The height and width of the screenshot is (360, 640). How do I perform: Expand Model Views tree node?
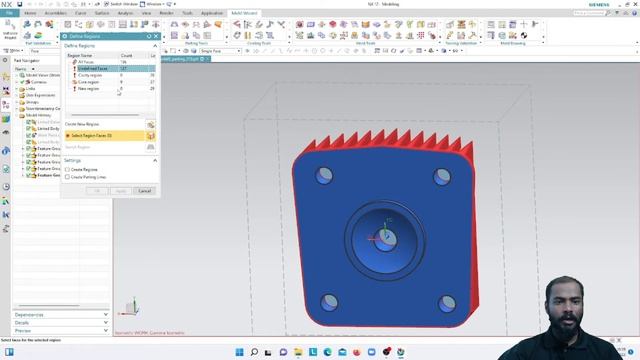[17, 76]
